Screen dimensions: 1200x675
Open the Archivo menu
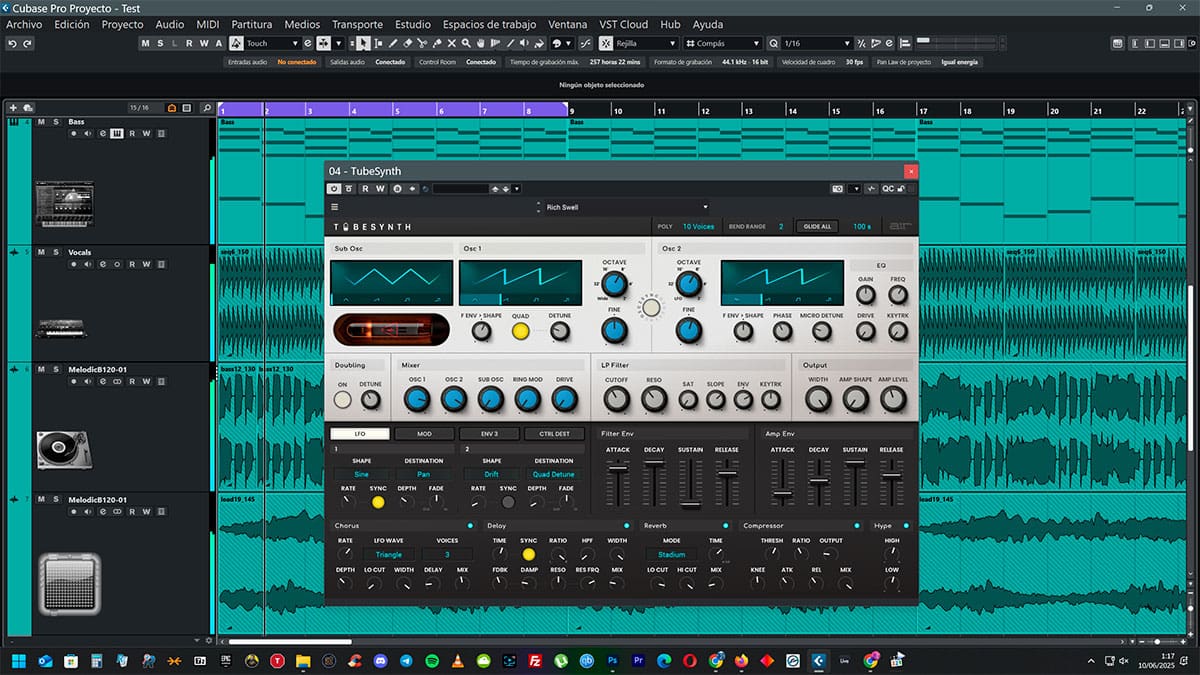point(24,24)
